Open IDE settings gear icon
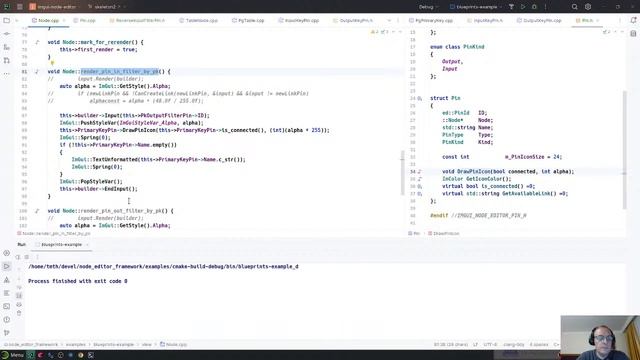The width and height of the screenshot is (640, 360). (588, 7)
